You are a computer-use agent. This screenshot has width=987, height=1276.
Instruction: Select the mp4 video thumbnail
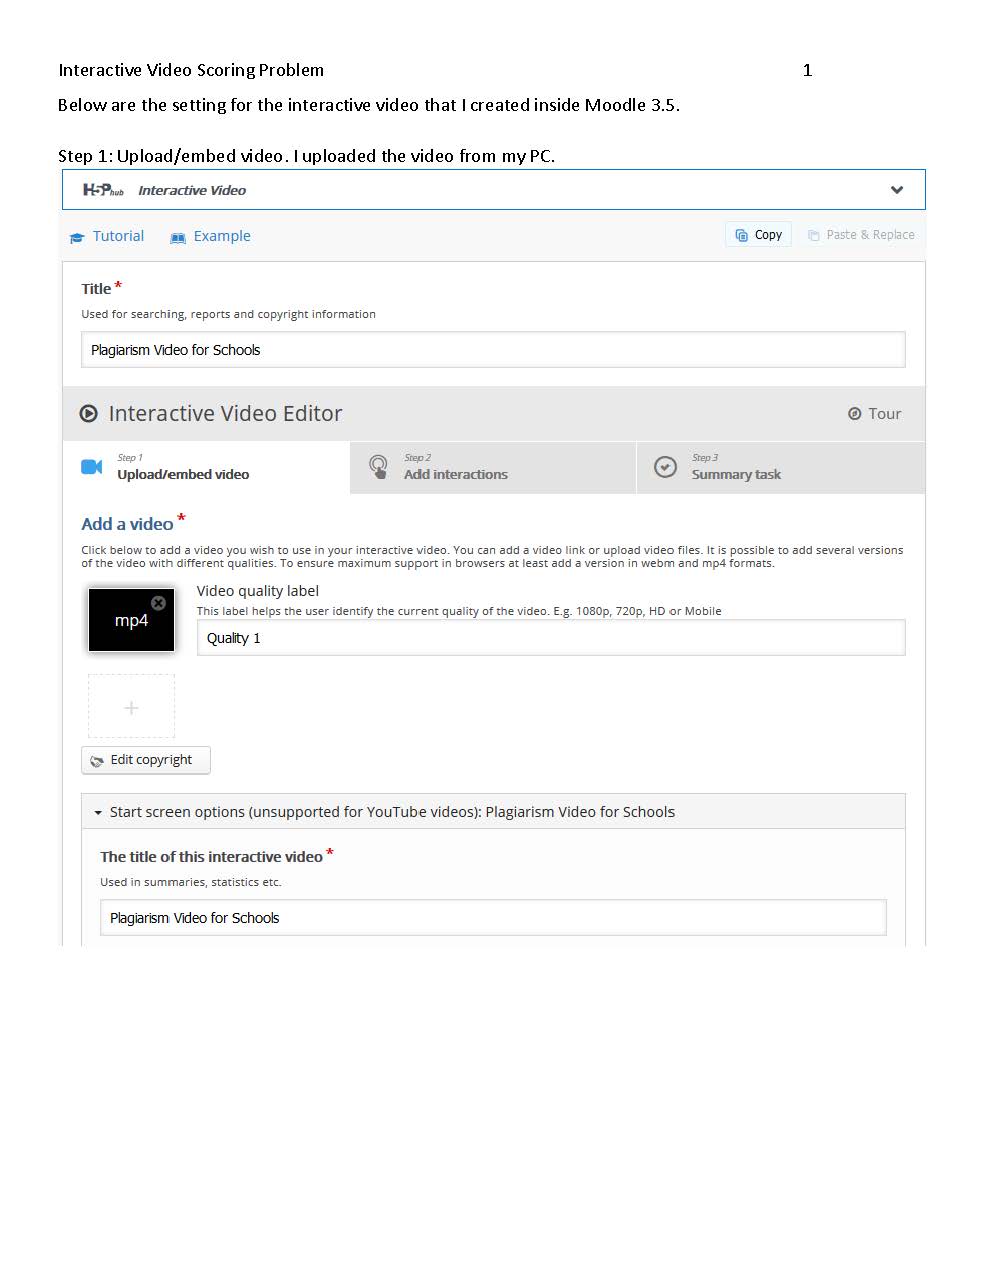[x=131, y=620]
